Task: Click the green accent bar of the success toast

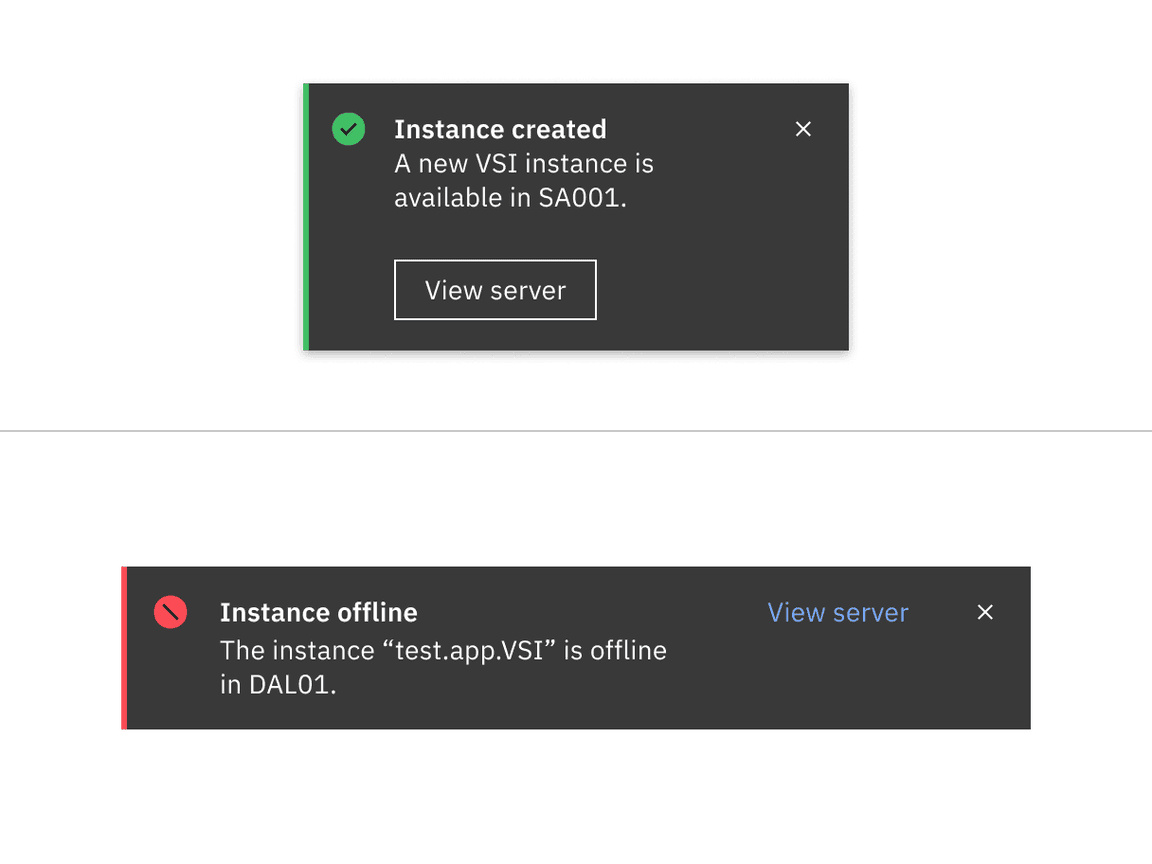Action: (305, 217)
